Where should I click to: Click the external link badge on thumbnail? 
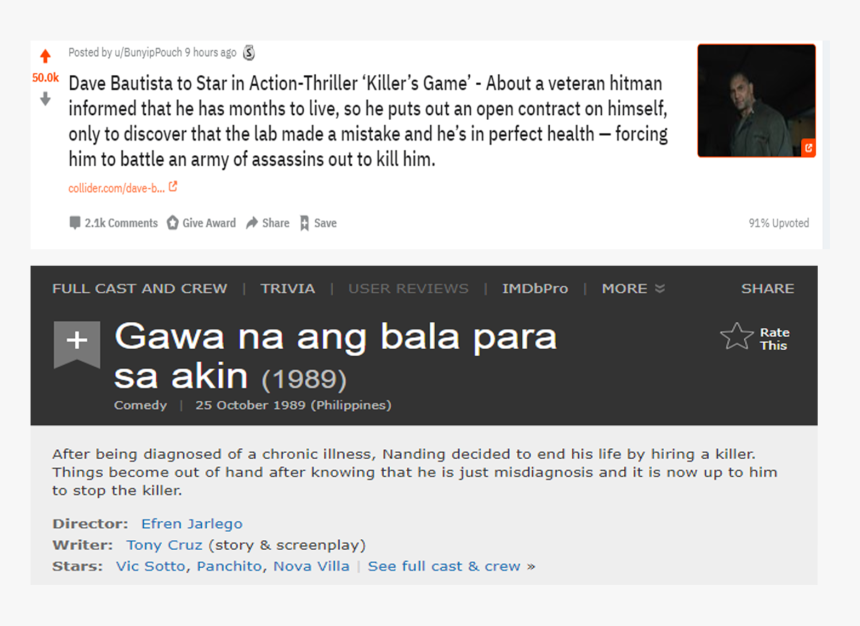pyautogui.click(x=808, y=148)
